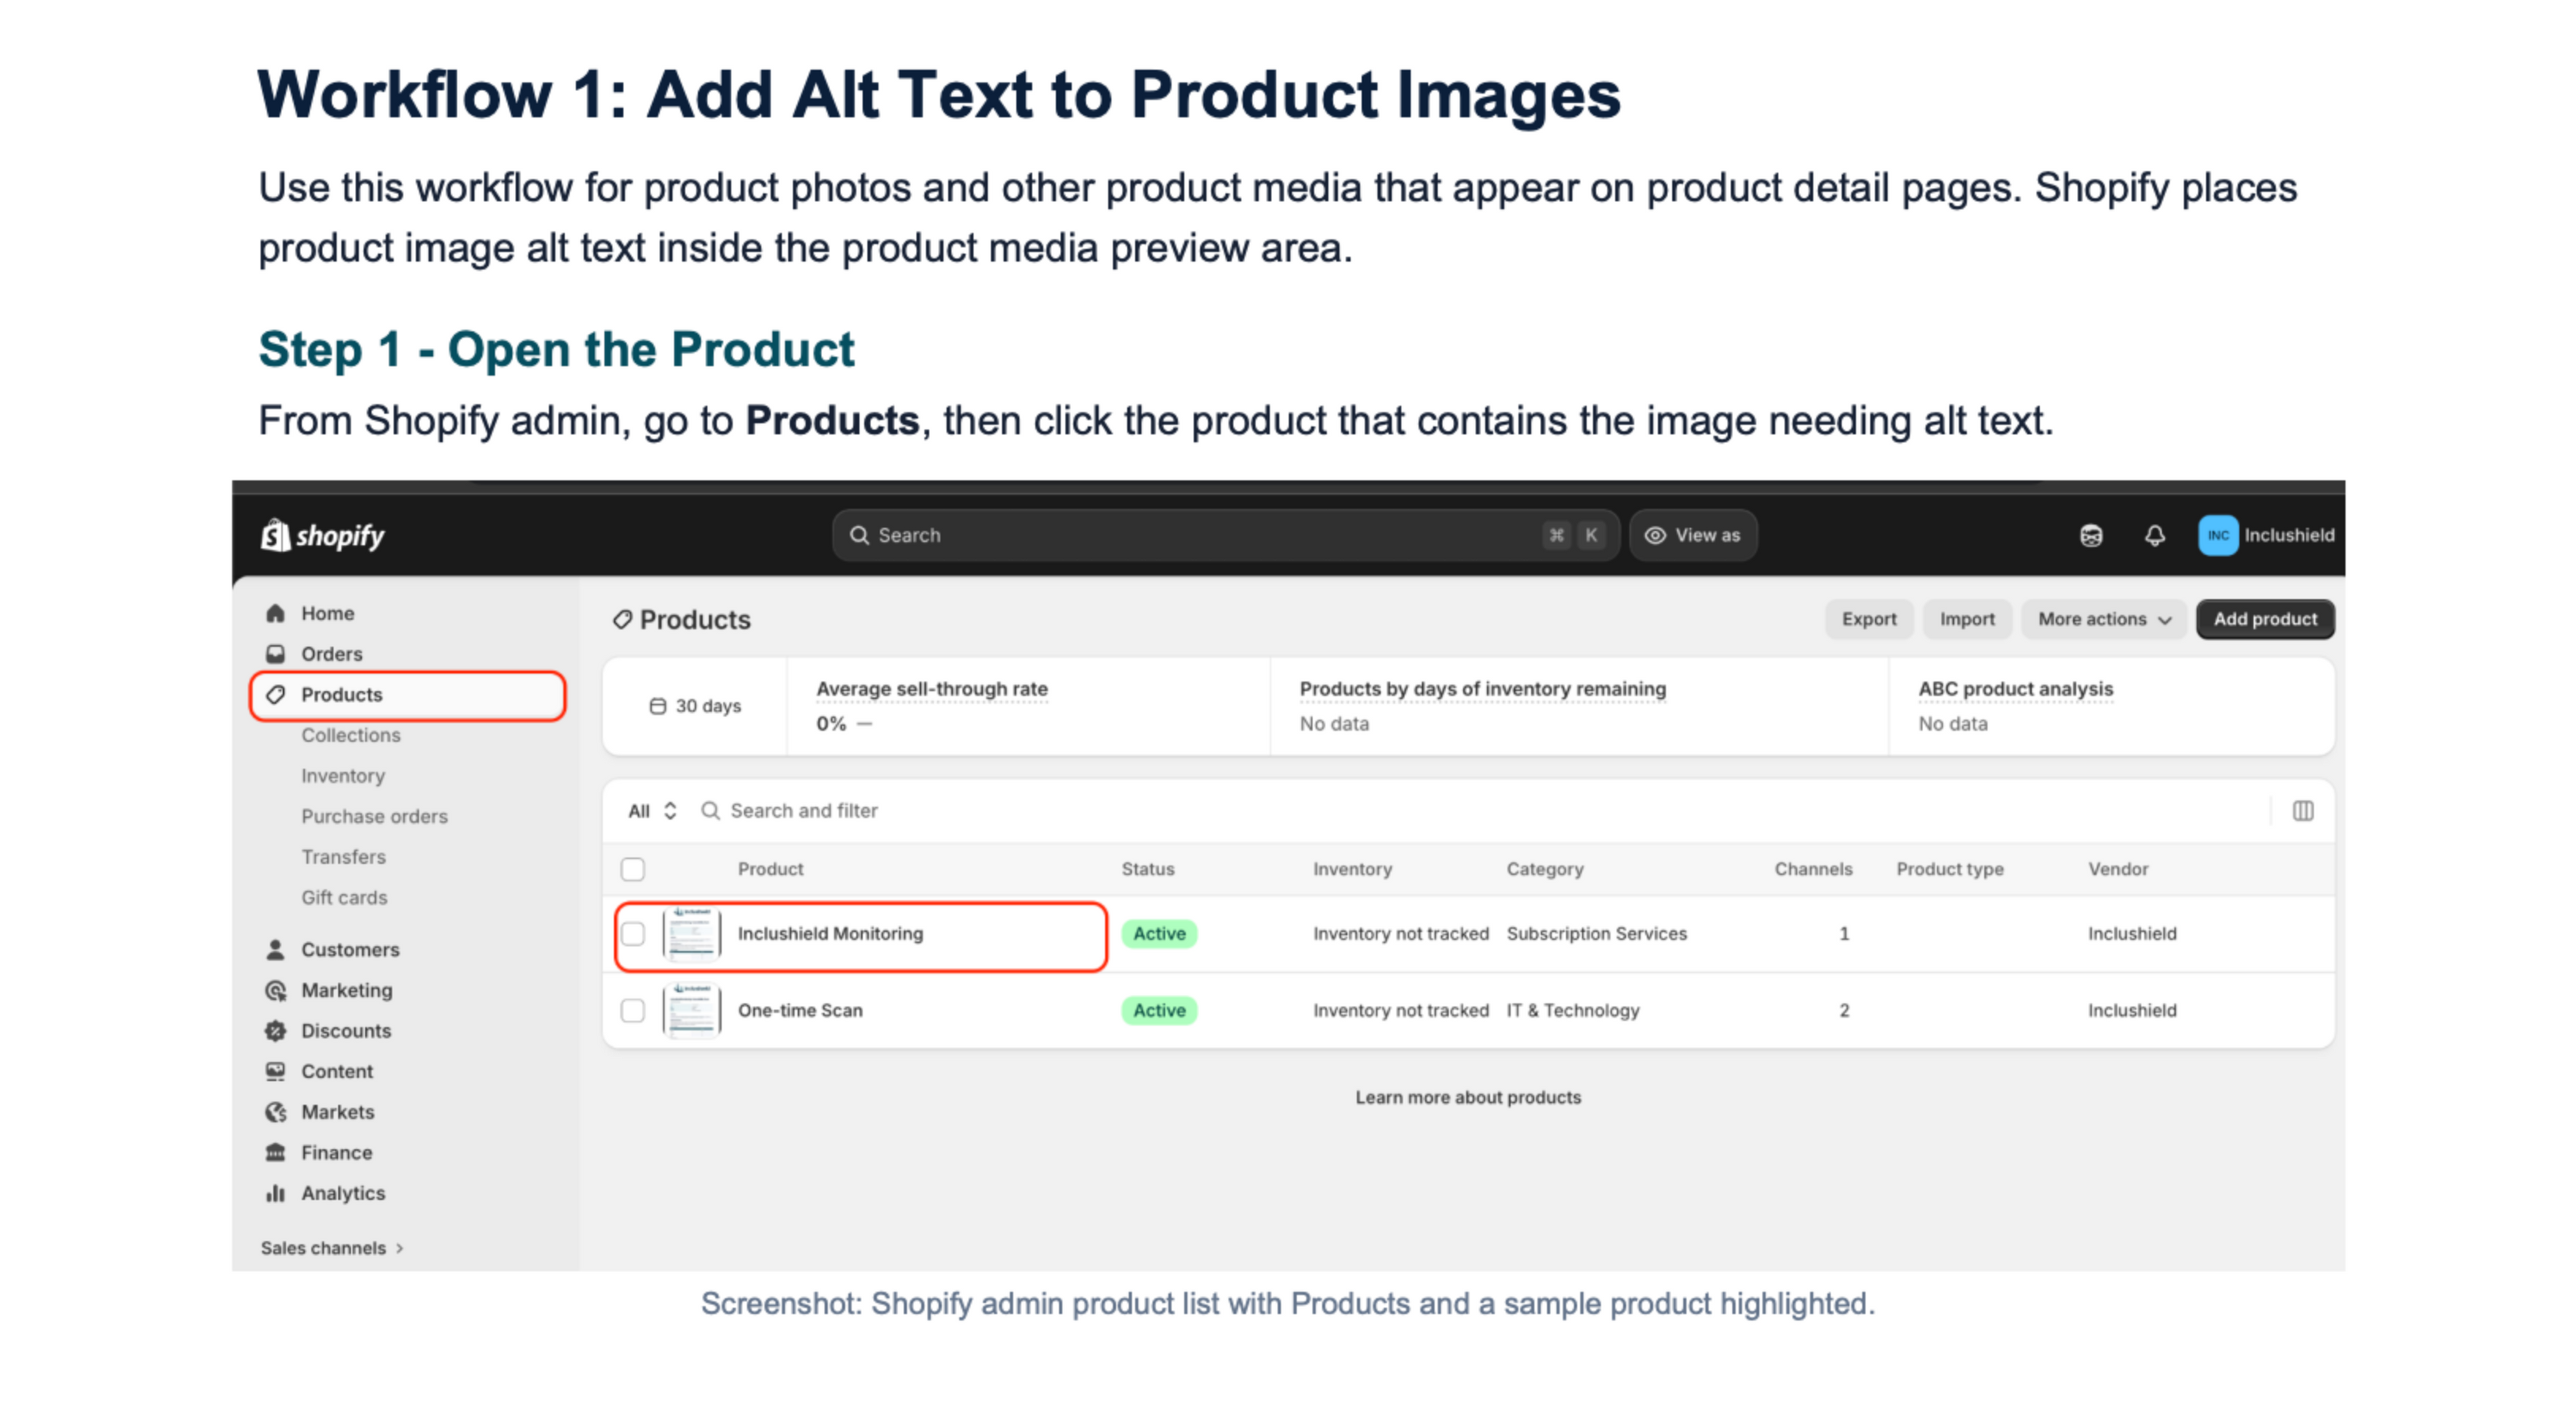The height and width of the screenshot is (1406, 2576).
Task: Click the View as button
Action: (1693, 535)
